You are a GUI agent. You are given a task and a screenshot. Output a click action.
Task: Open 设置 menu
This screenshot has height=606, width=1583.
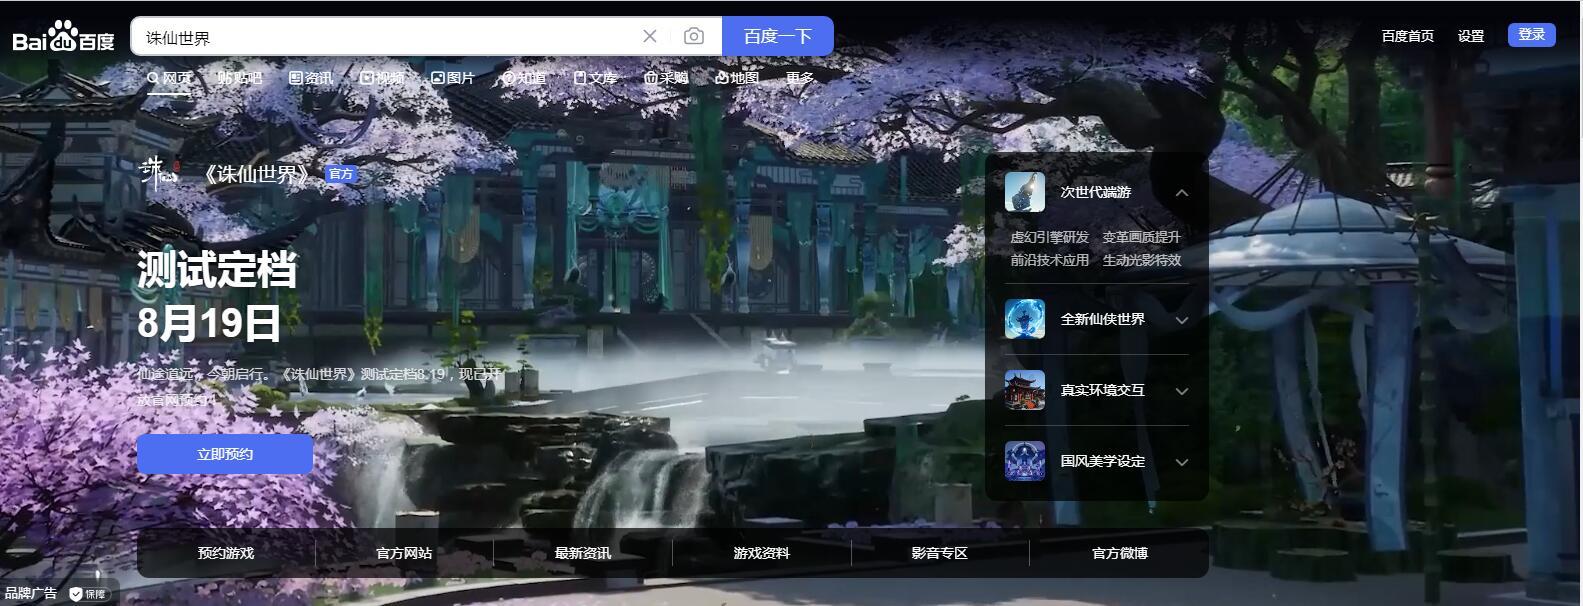[x=1470, y=36]
